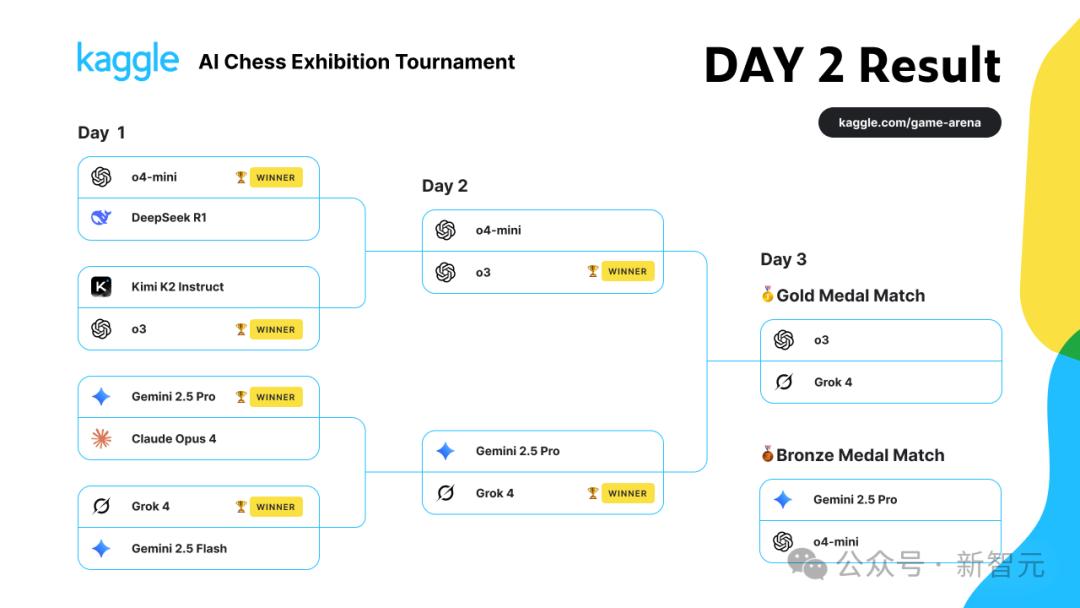This screenshot has width=1080, height=608.
Task: Click the DeepSeek whale icon
Action: [x=101, y=218]
